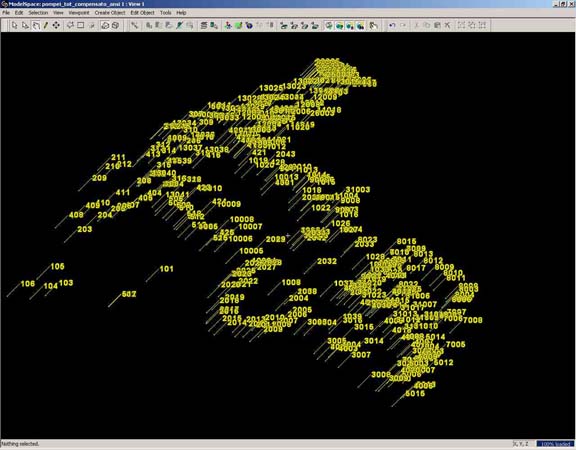The height and width of the screenshot is (450, 576).
Task: Select the Pick mode arrow tool
Action: pyautogui.click(x=14, y=25)
